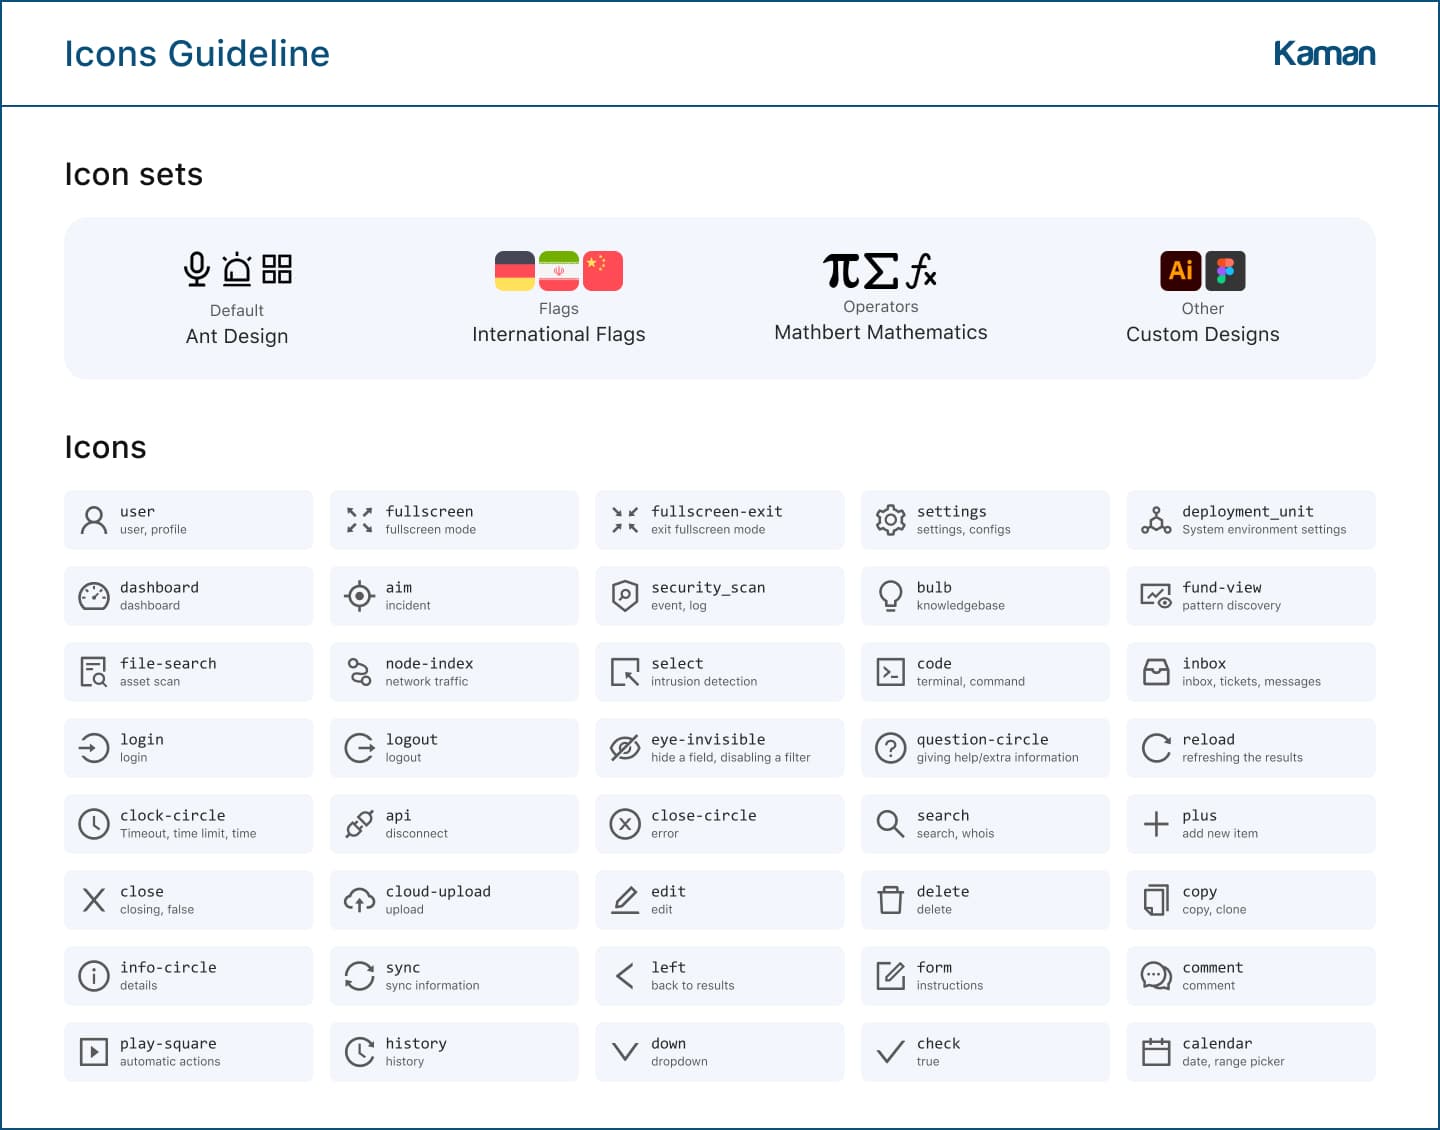Select the cloud-upload icon

pyautogui.click(x=359, y=900)
